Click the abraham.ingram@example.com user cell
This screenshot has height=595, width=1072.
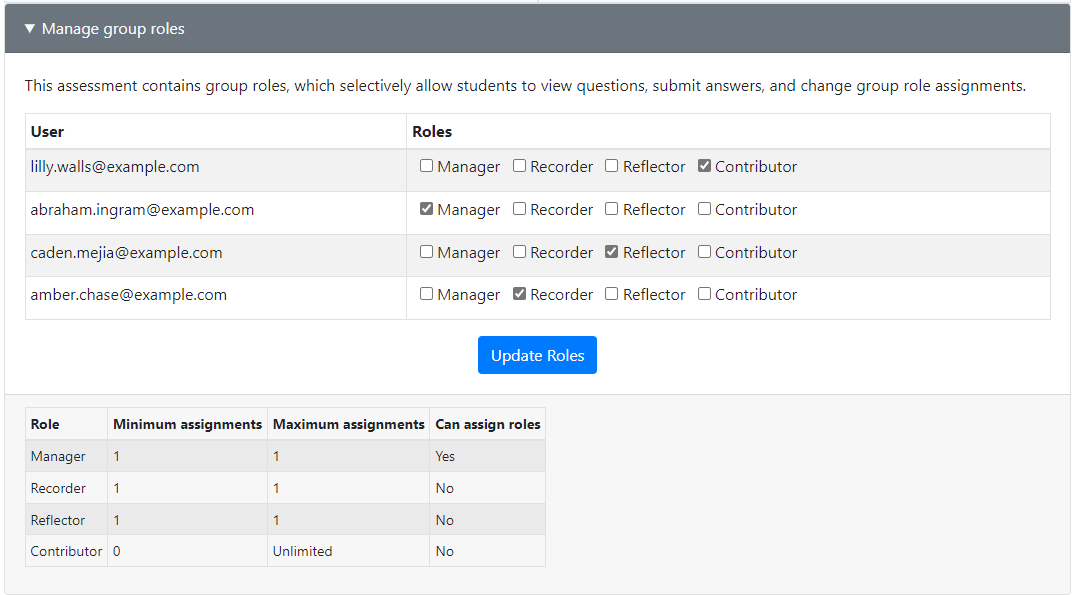(216, 213)
